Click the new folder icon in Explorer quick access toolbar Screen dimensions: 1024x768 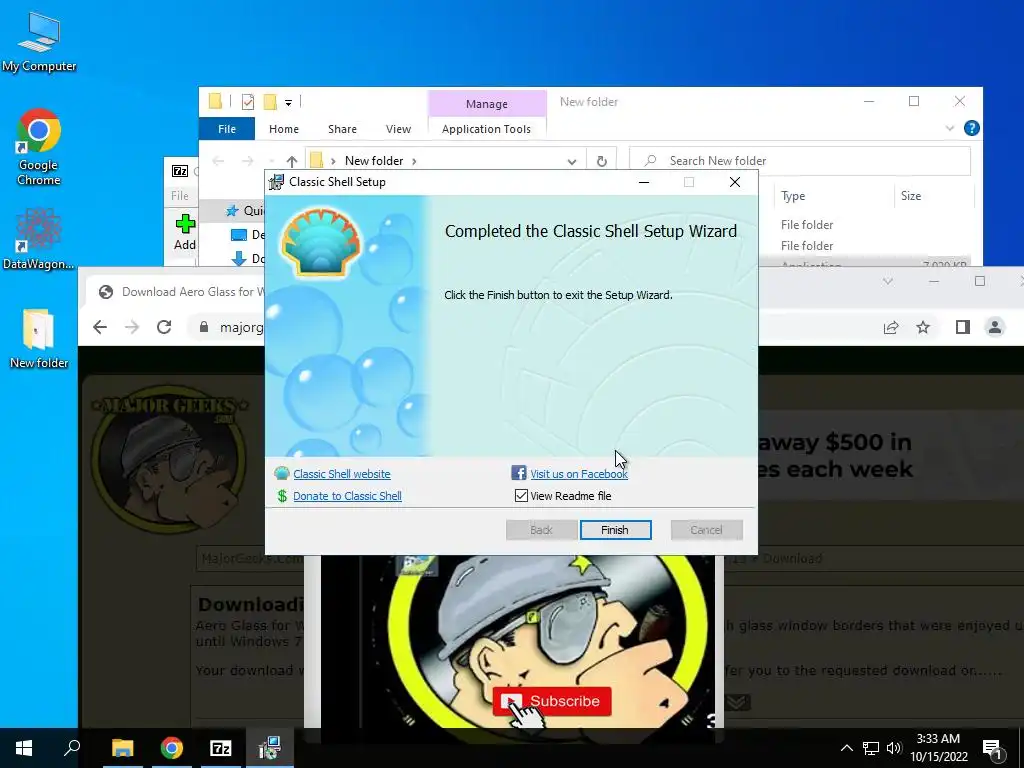(270, 102)
